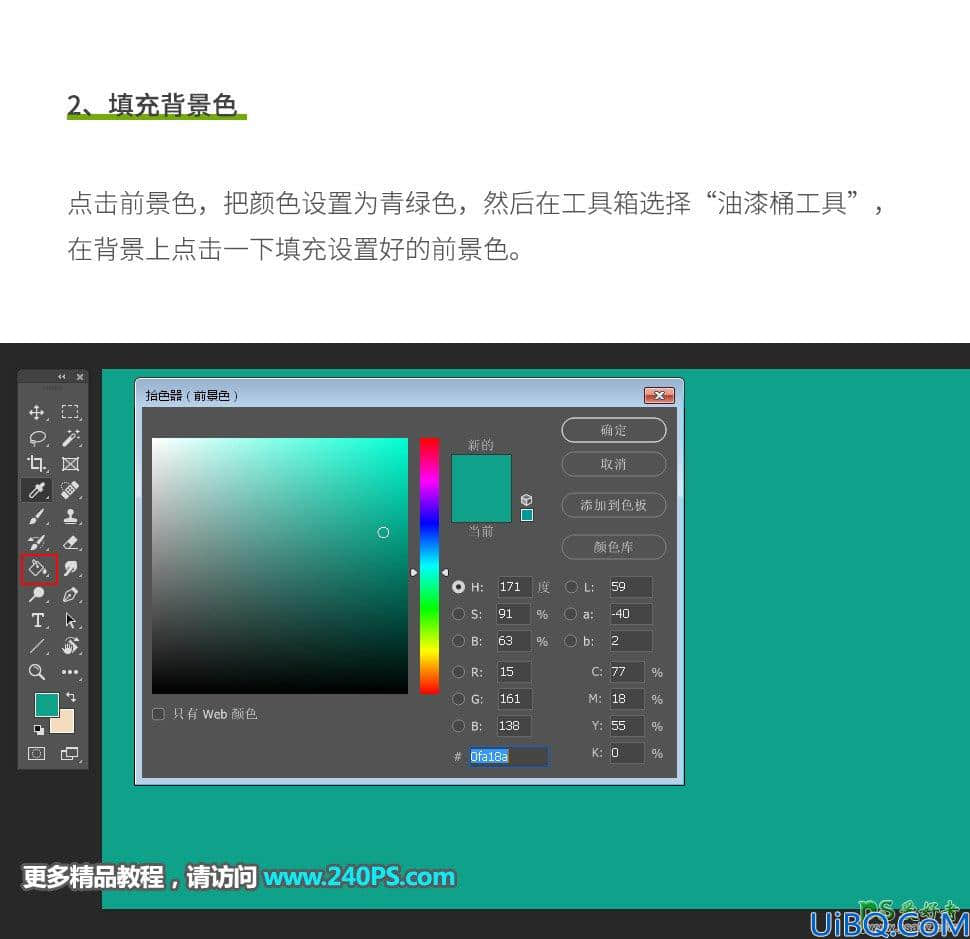Select the Pen tool

70,594
